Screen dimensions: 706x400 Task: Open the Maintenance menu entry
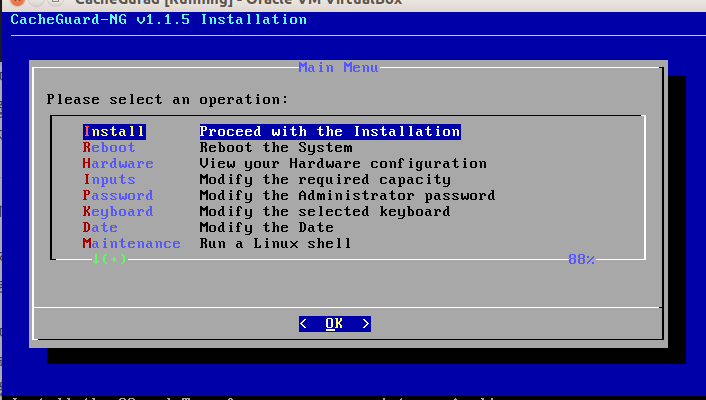click(x=131, y=244)
